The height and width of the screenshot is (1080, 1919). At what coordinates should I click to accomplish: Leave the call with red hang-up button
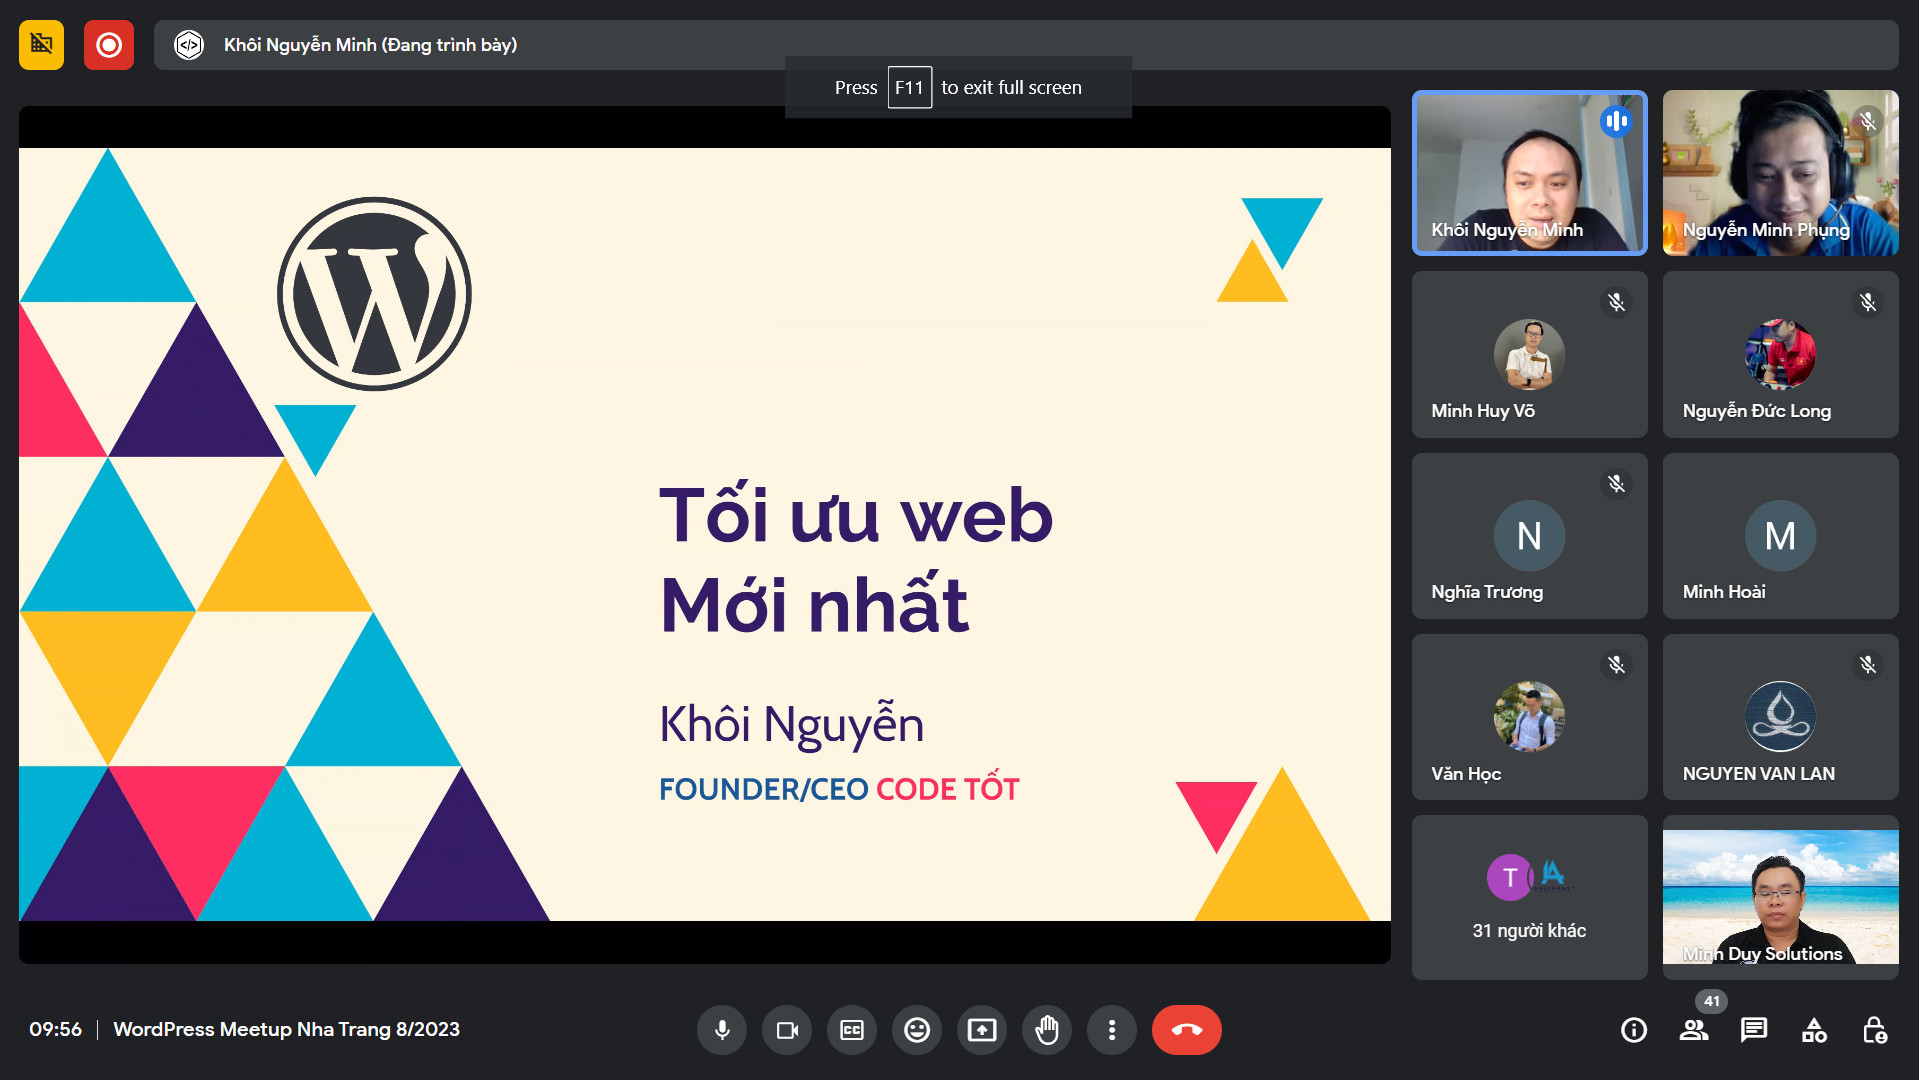click(x=1186, y=1030)
